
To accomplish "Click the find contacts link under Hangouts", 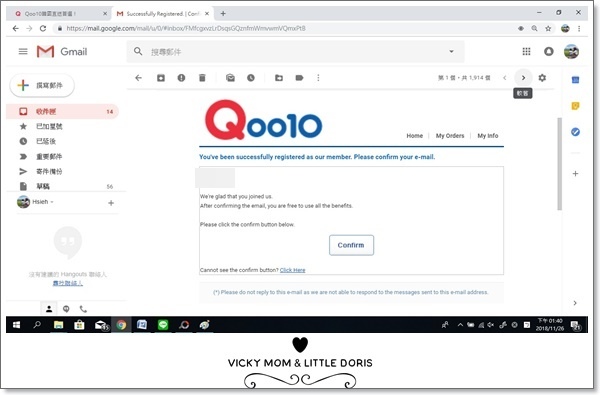I will click(x=67, y=283).
